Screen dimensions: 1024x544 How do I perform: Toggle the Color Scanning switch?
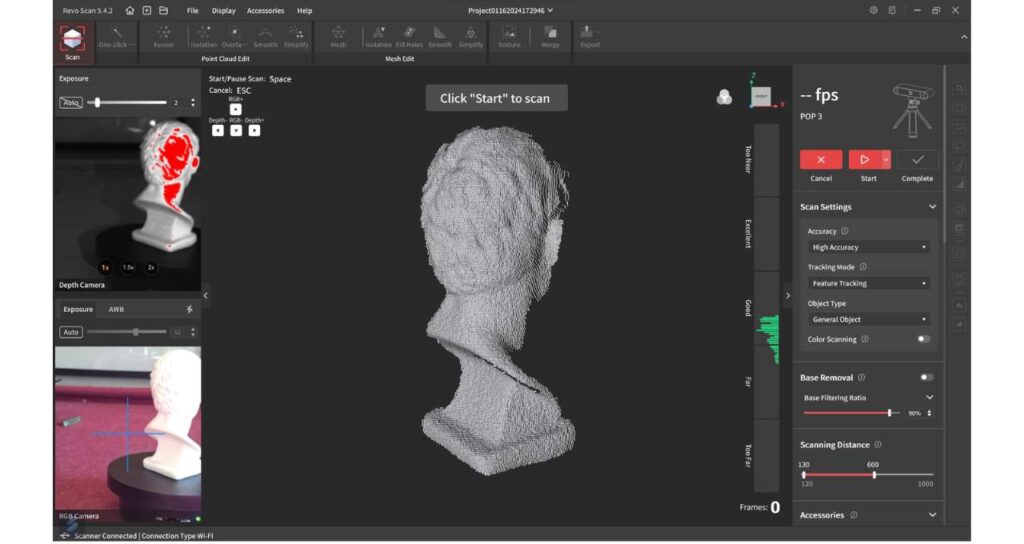[924, 339]
